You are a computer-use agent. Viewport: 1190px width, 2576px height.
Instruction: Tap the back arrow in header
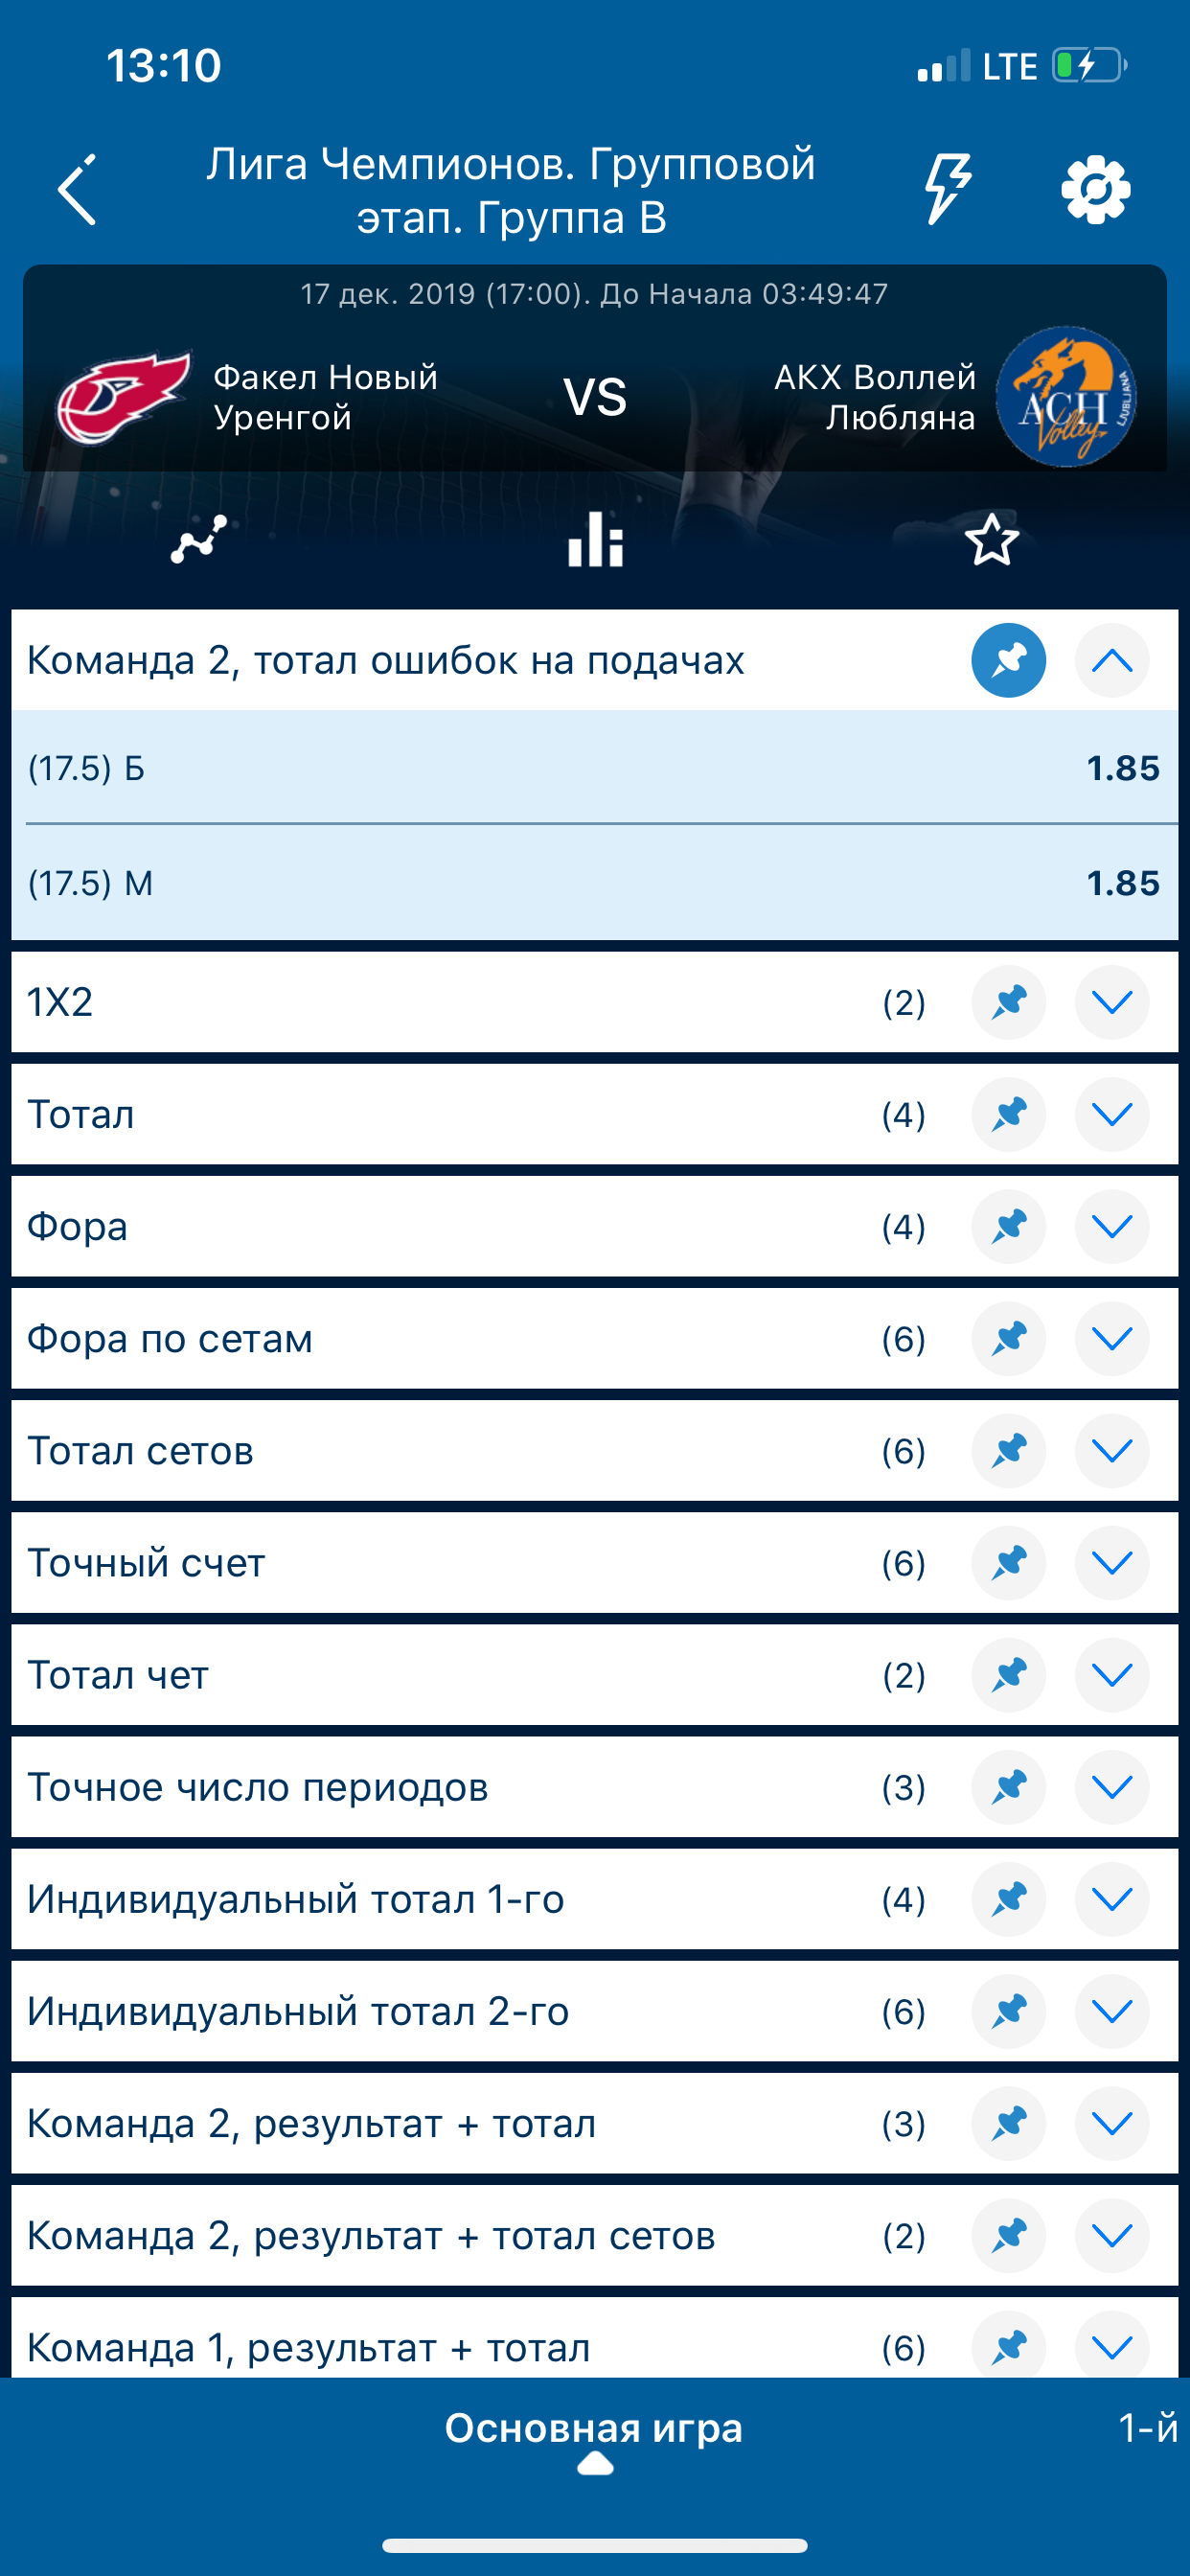pos(78,190)
